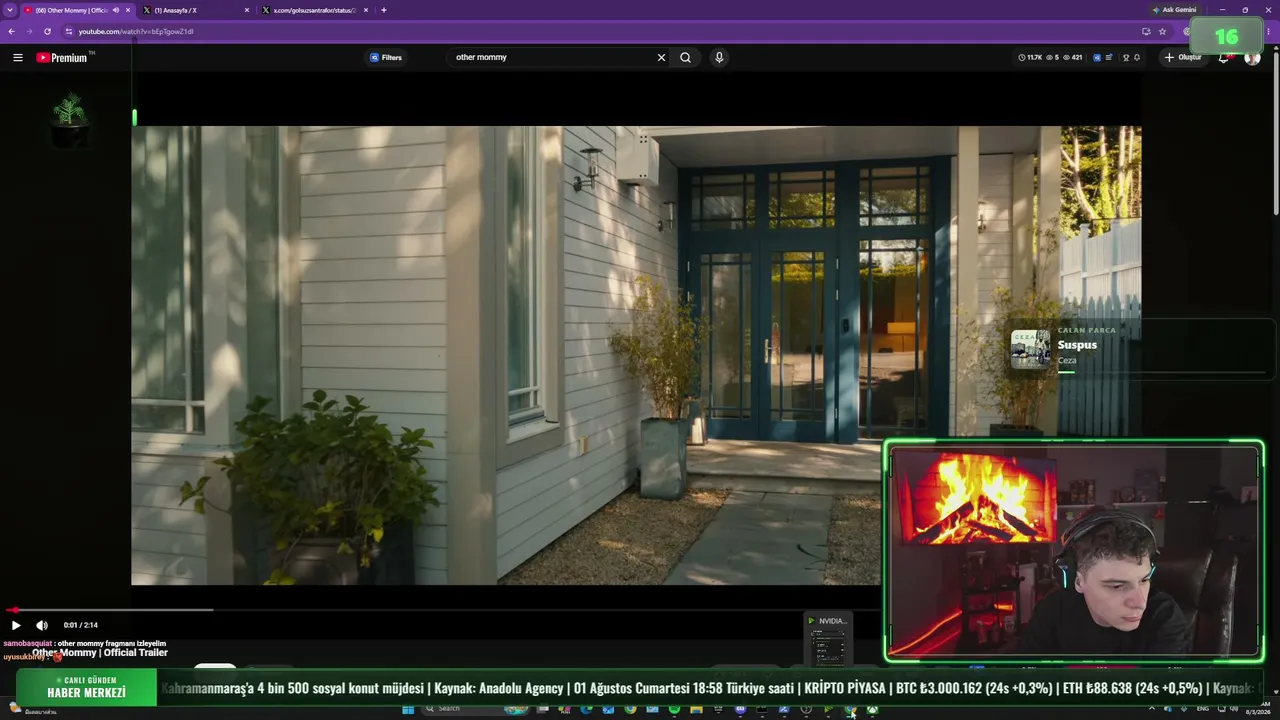Mute the audio-playing YouTube tab
This screenshot has height=720, width=1280.
[116, 10]
